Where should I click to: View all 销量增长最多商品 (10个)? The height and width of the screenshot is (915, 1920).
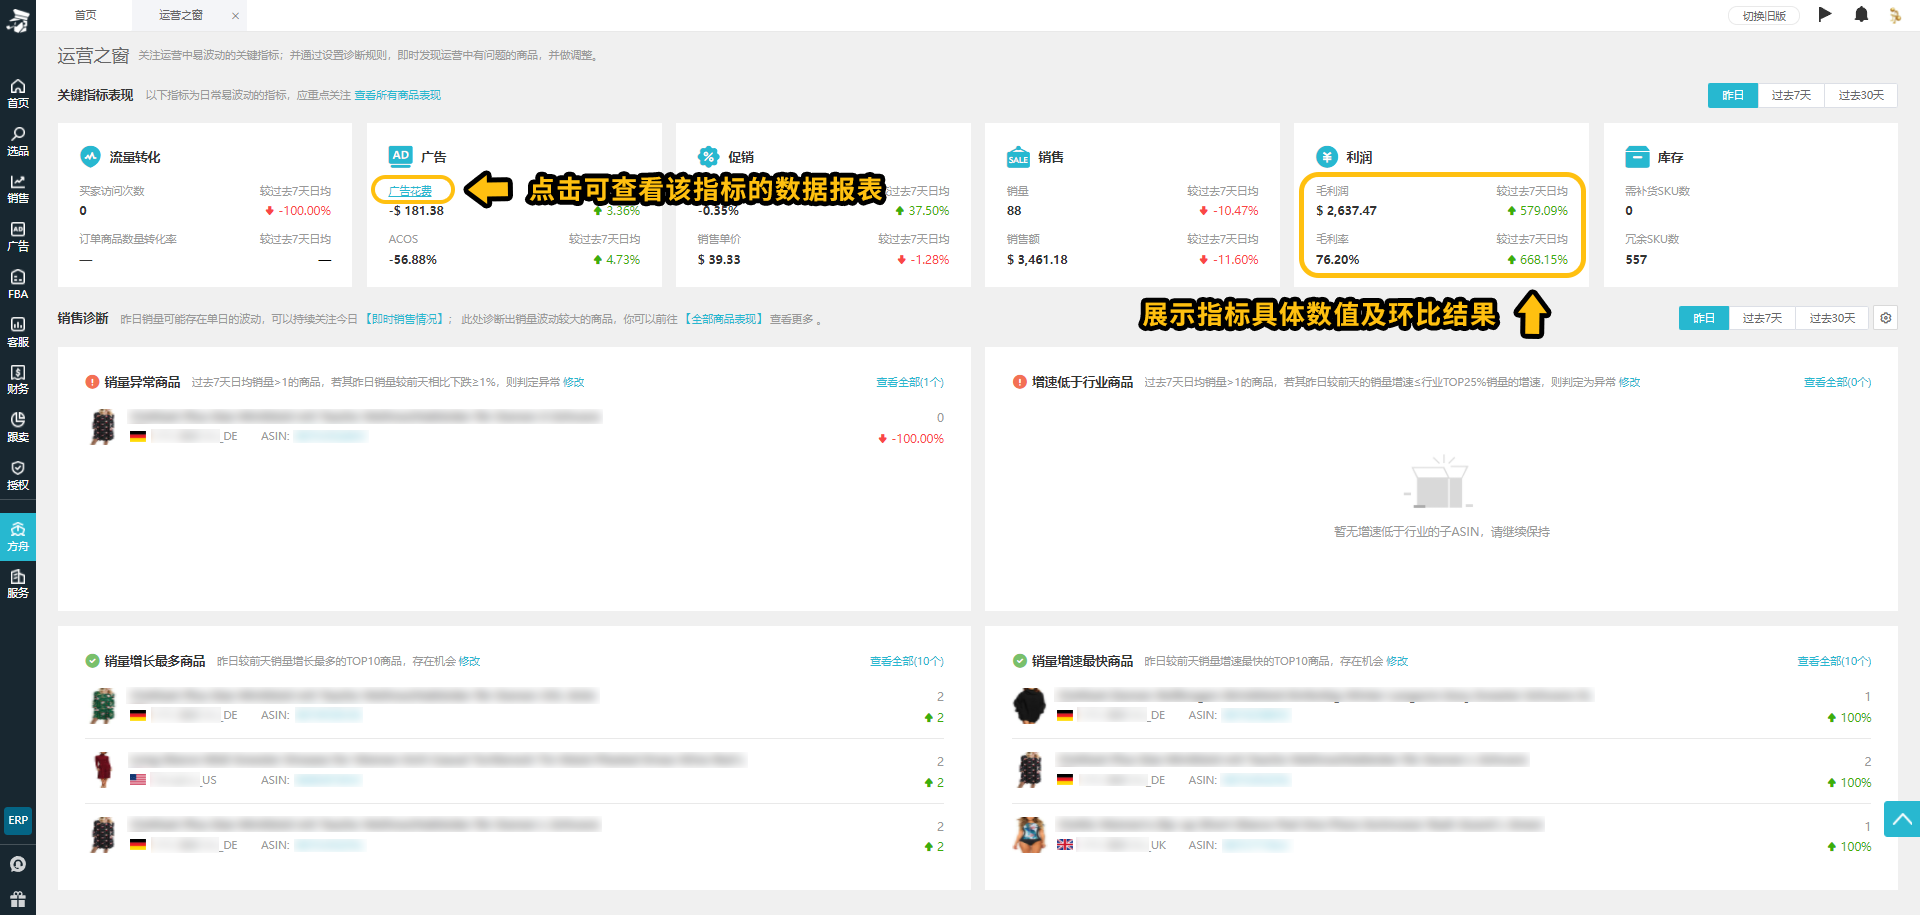[x=906, y=661]
